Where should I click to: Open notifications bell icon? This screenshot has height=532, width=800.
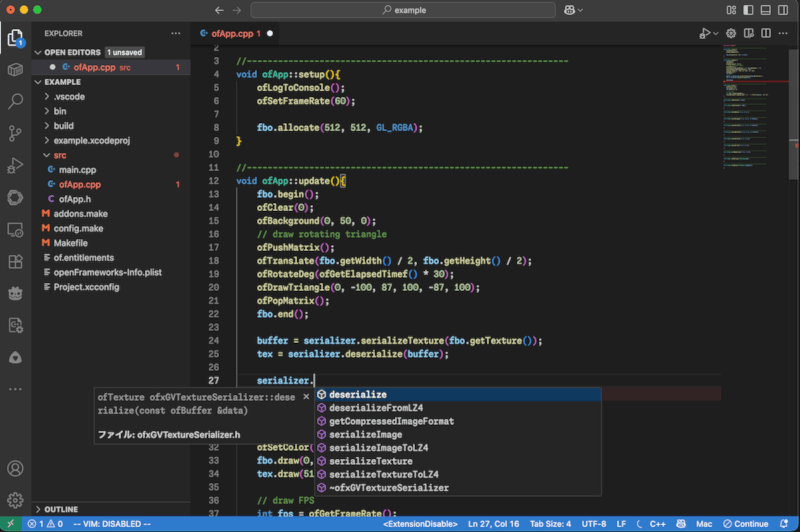(x=784, y=524)
